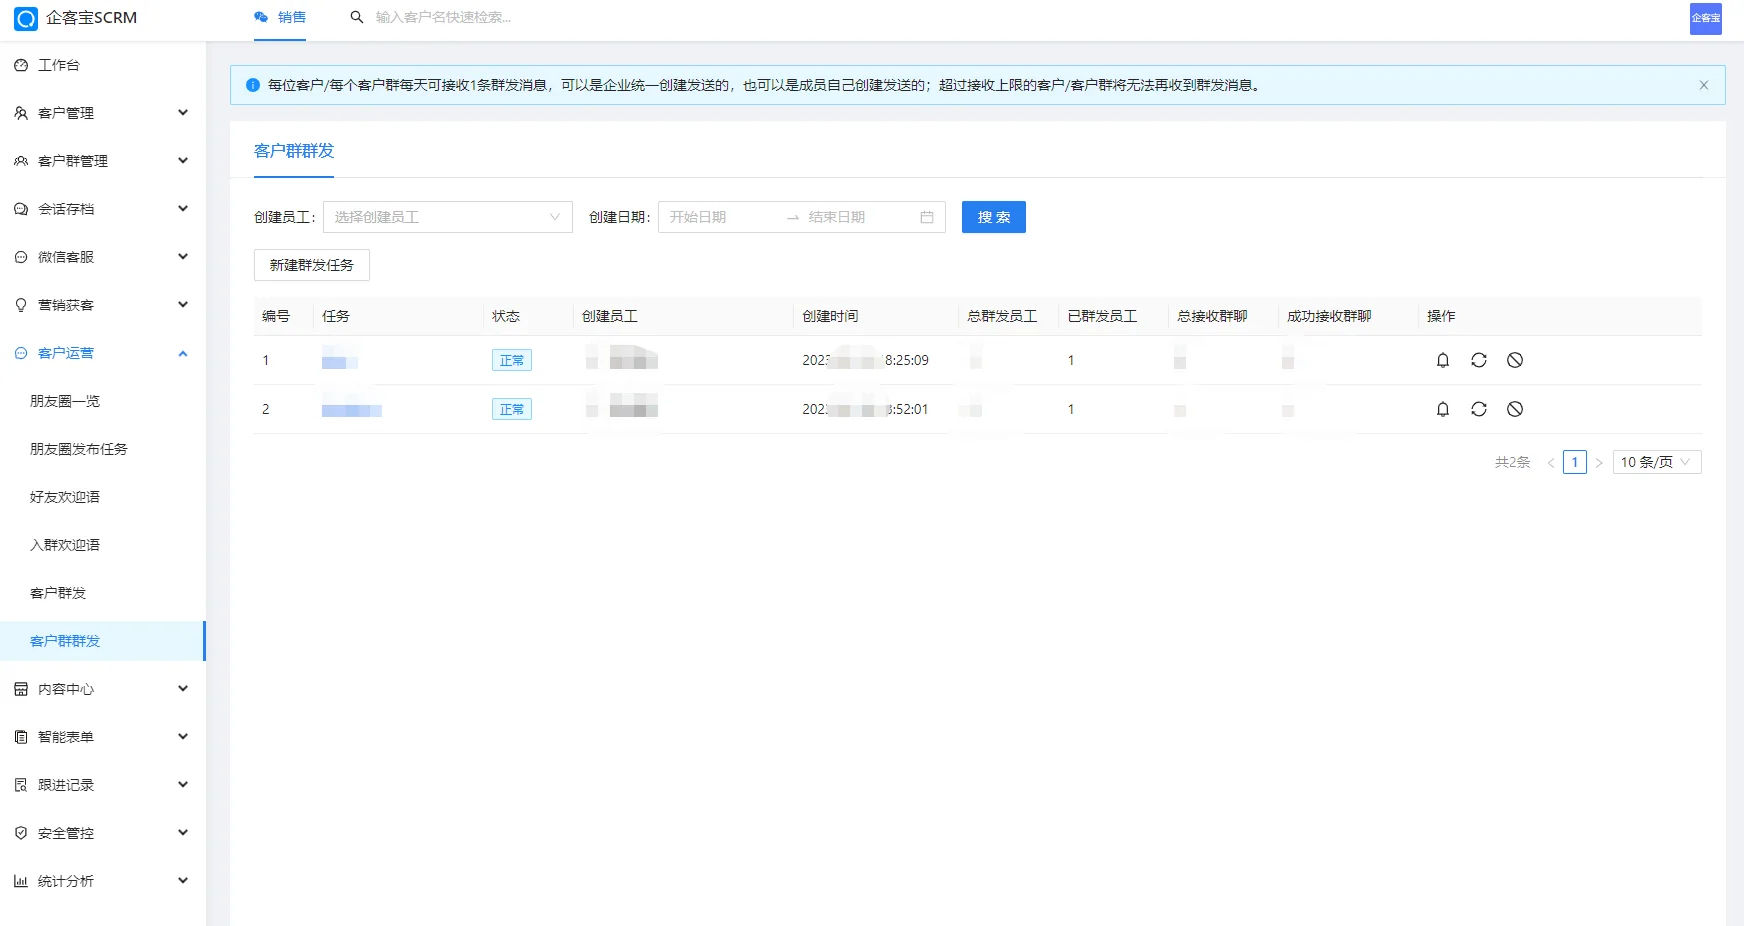
Task: Click the 客户群管理 group icon
Action: [21, 161]
